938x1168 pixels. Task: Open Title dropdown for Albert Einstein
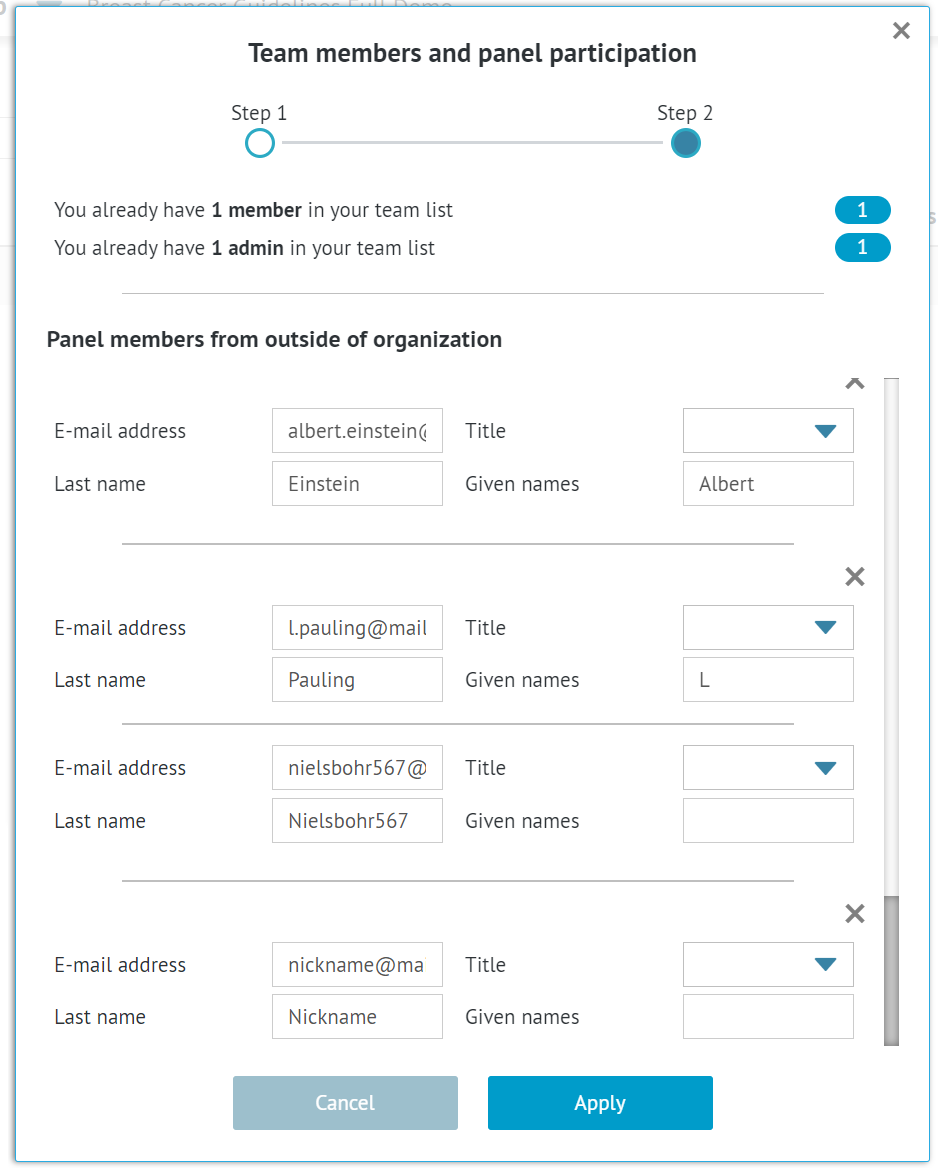click(x=768, y=431)
